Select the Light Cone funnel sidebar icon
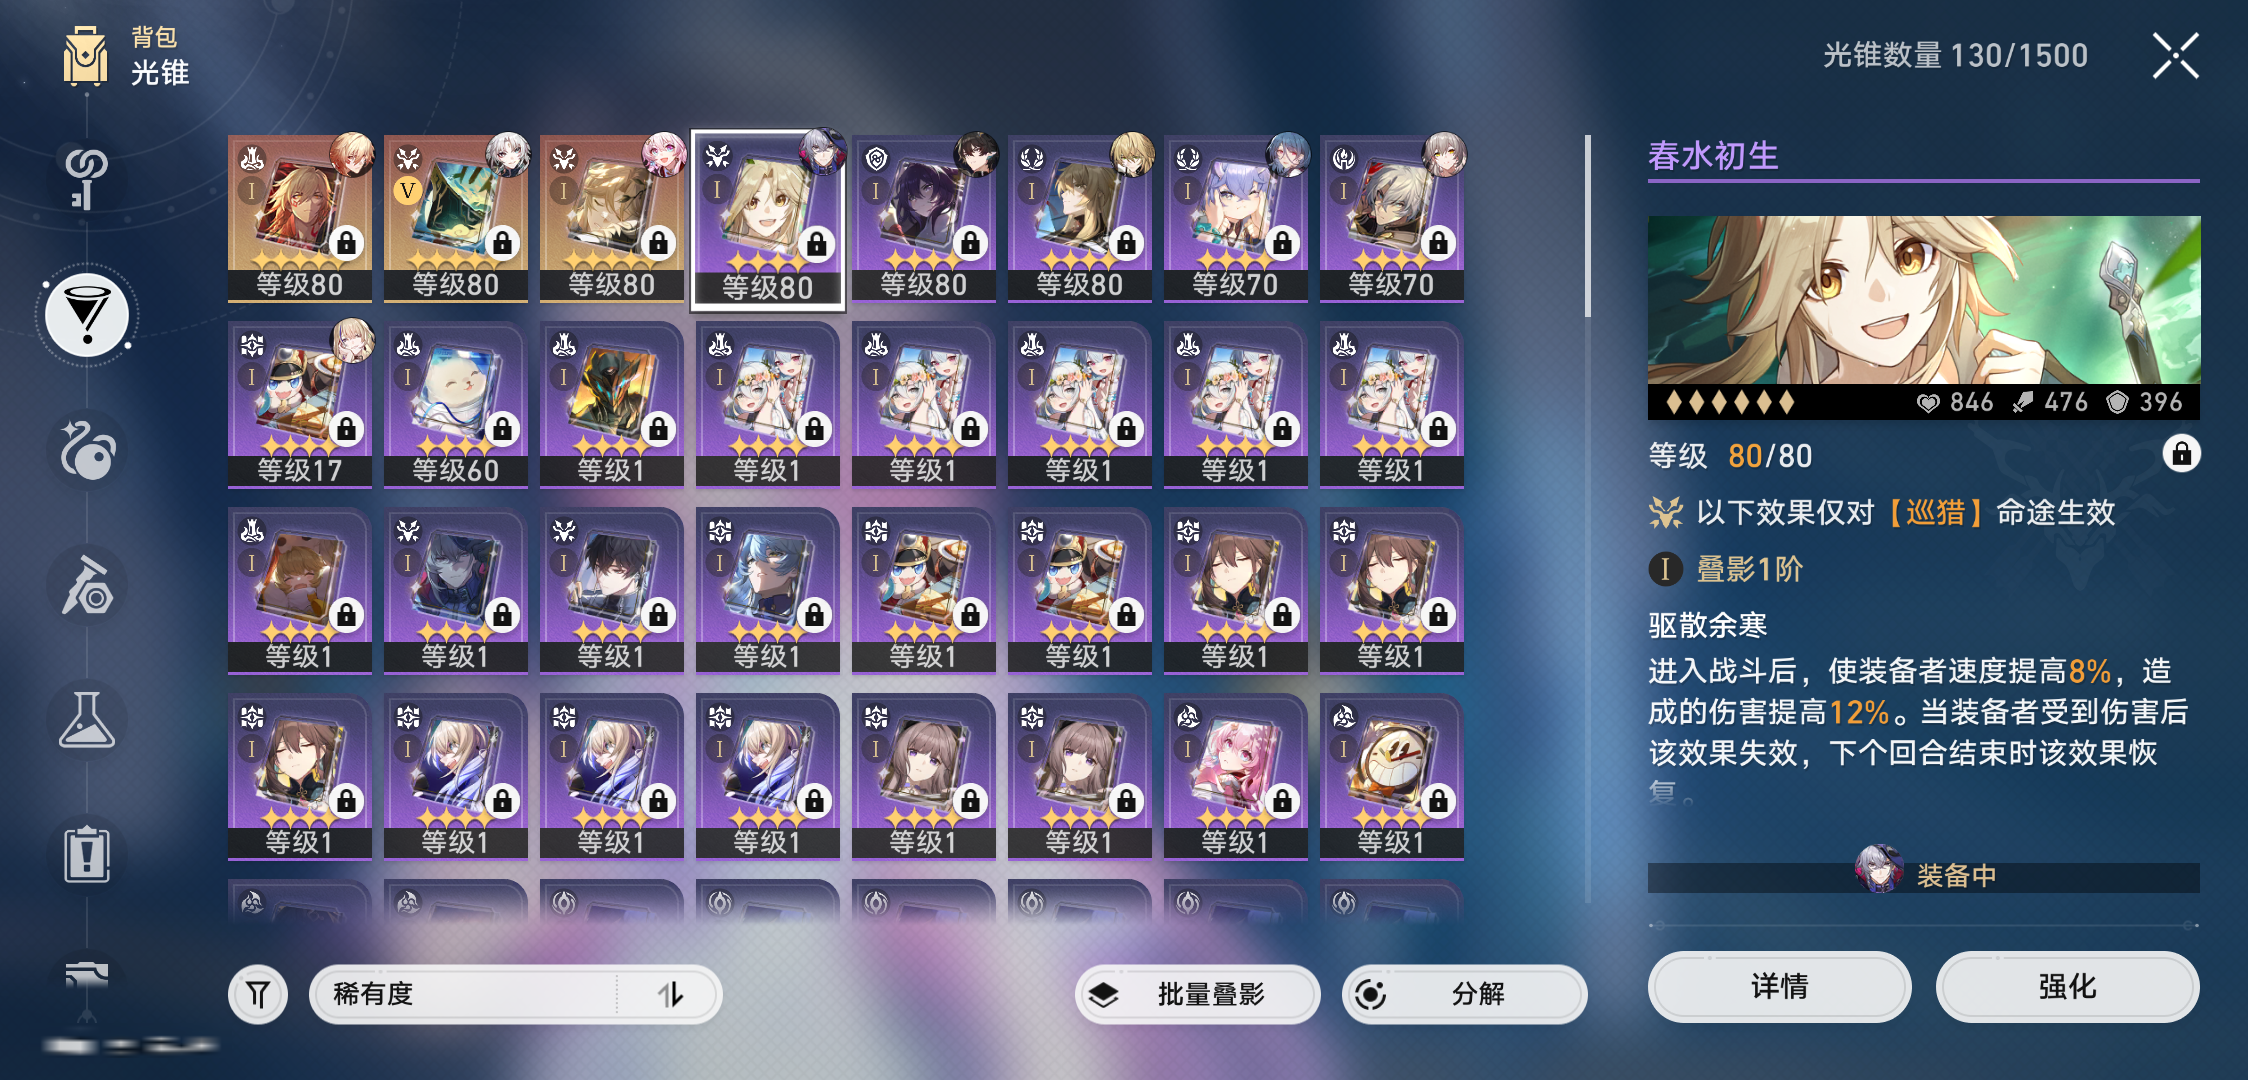This screenshot has height=1080, width=2248. (88, 315)
